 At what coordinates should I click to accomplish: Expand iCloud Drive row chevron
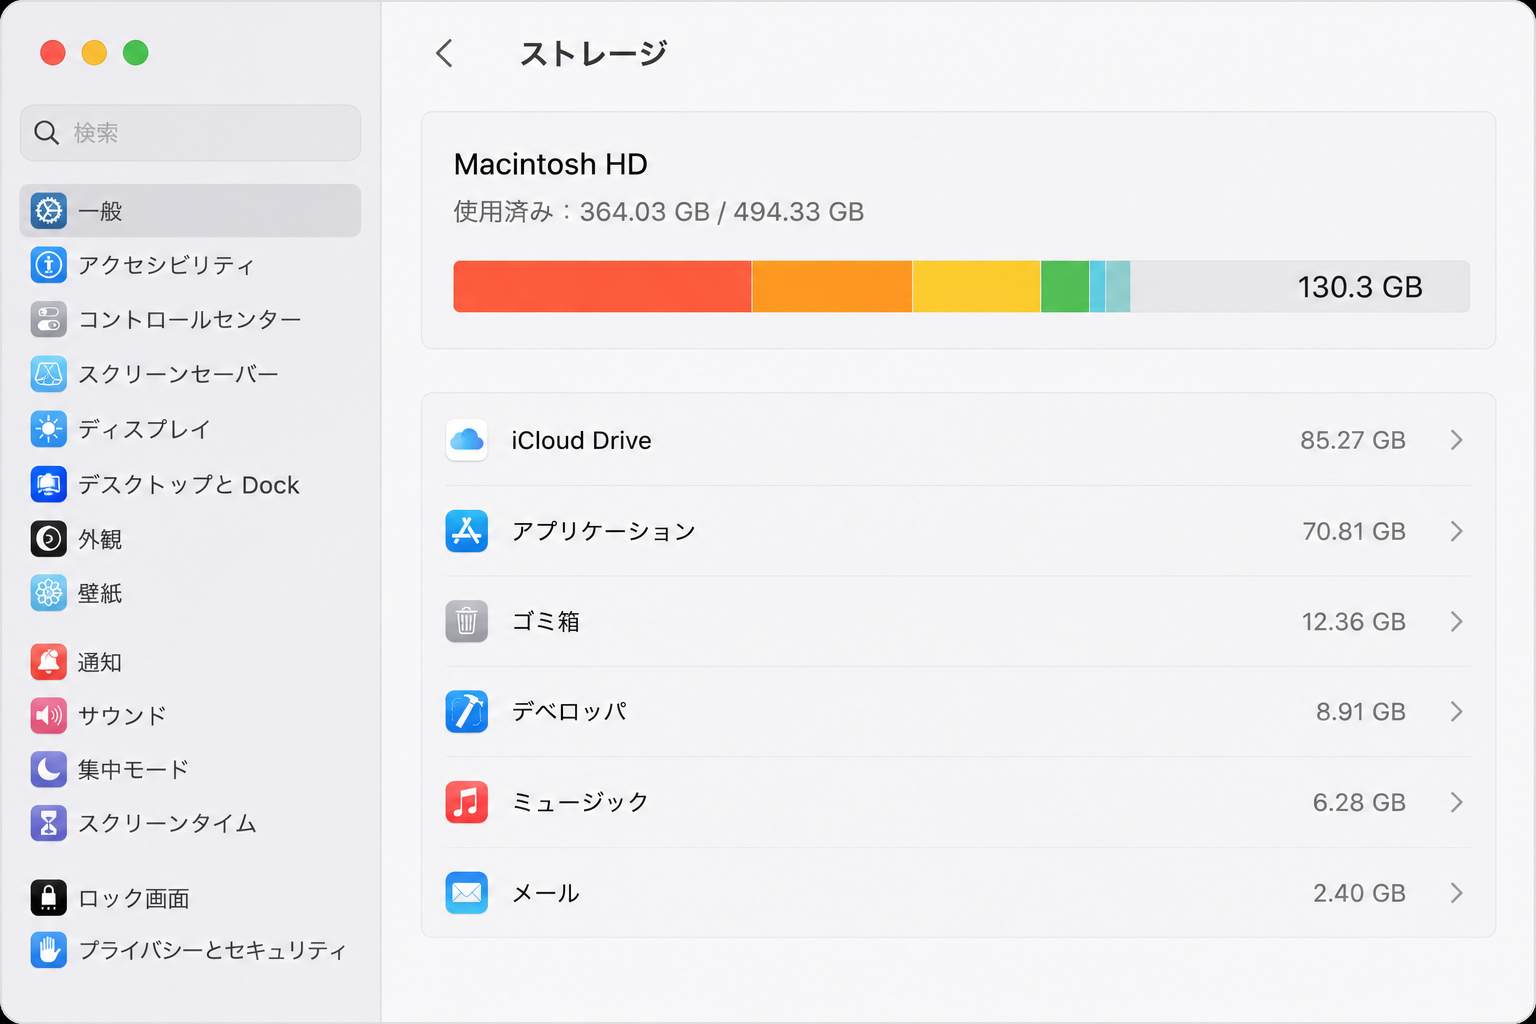tap(1457, 440)
